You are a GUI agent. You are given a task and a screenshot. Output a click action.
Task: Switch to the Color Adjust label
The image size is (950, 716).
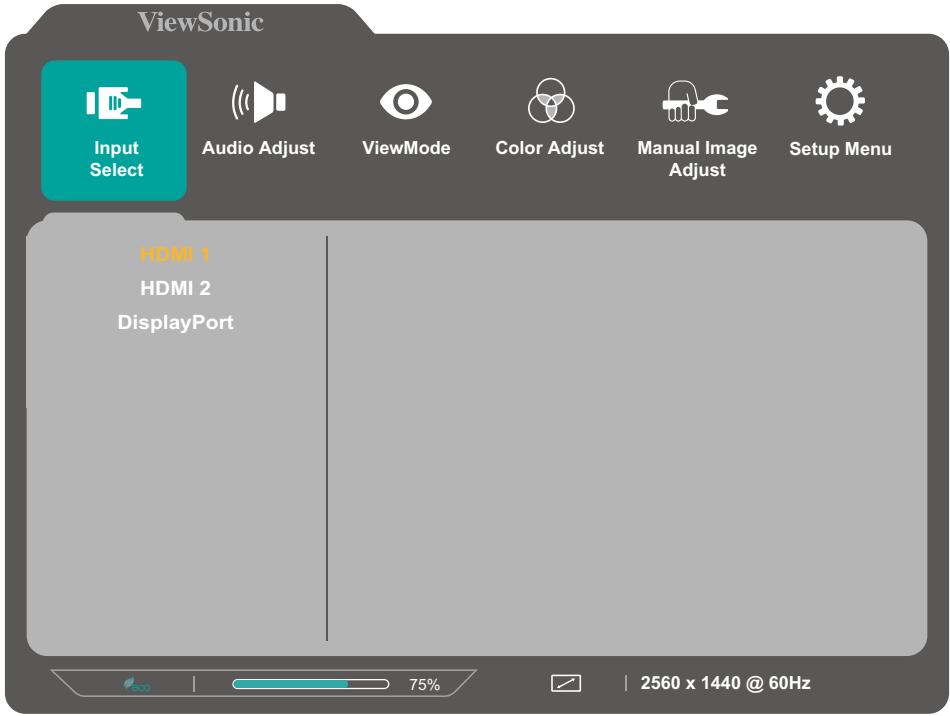click(x=550, y=148)
